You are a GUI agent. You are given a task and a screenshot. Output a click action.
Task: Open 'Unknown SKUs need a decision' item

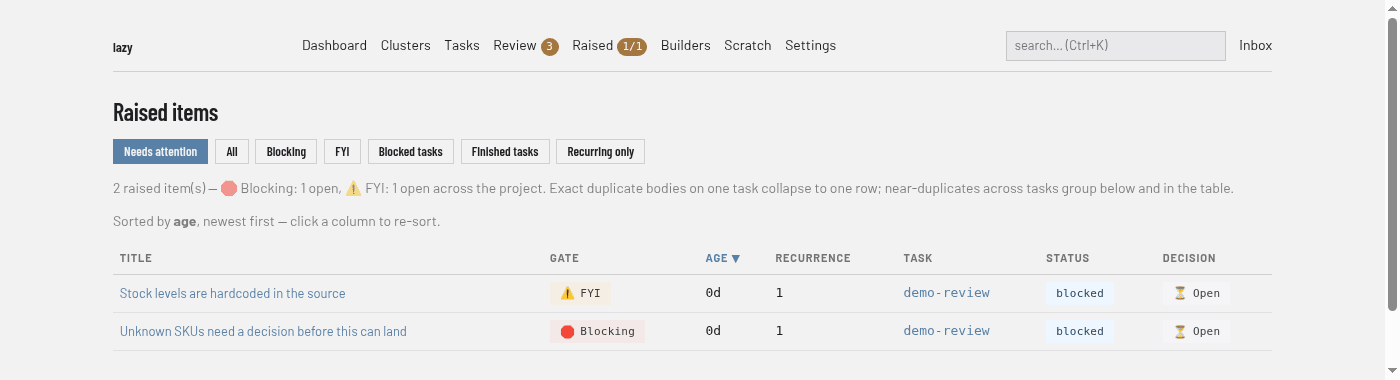pos(263,331)
